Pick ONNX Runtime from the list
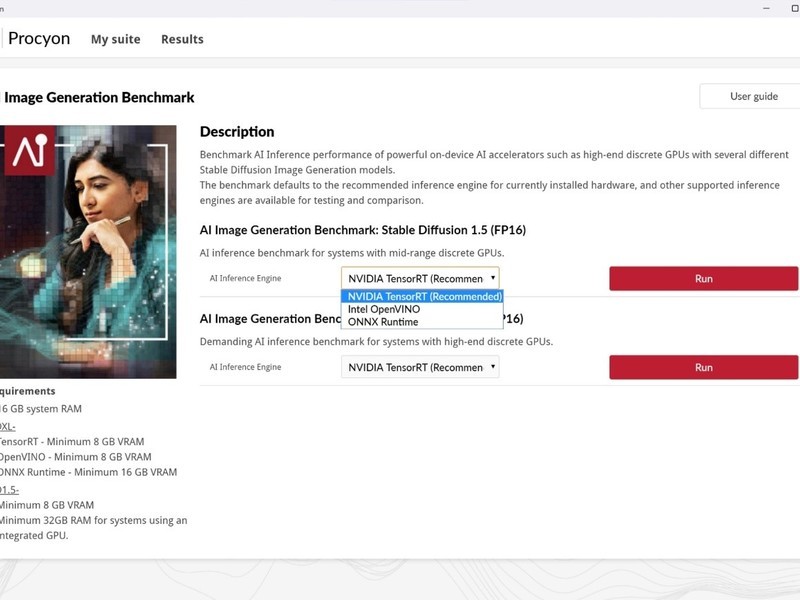 [422, 322]
